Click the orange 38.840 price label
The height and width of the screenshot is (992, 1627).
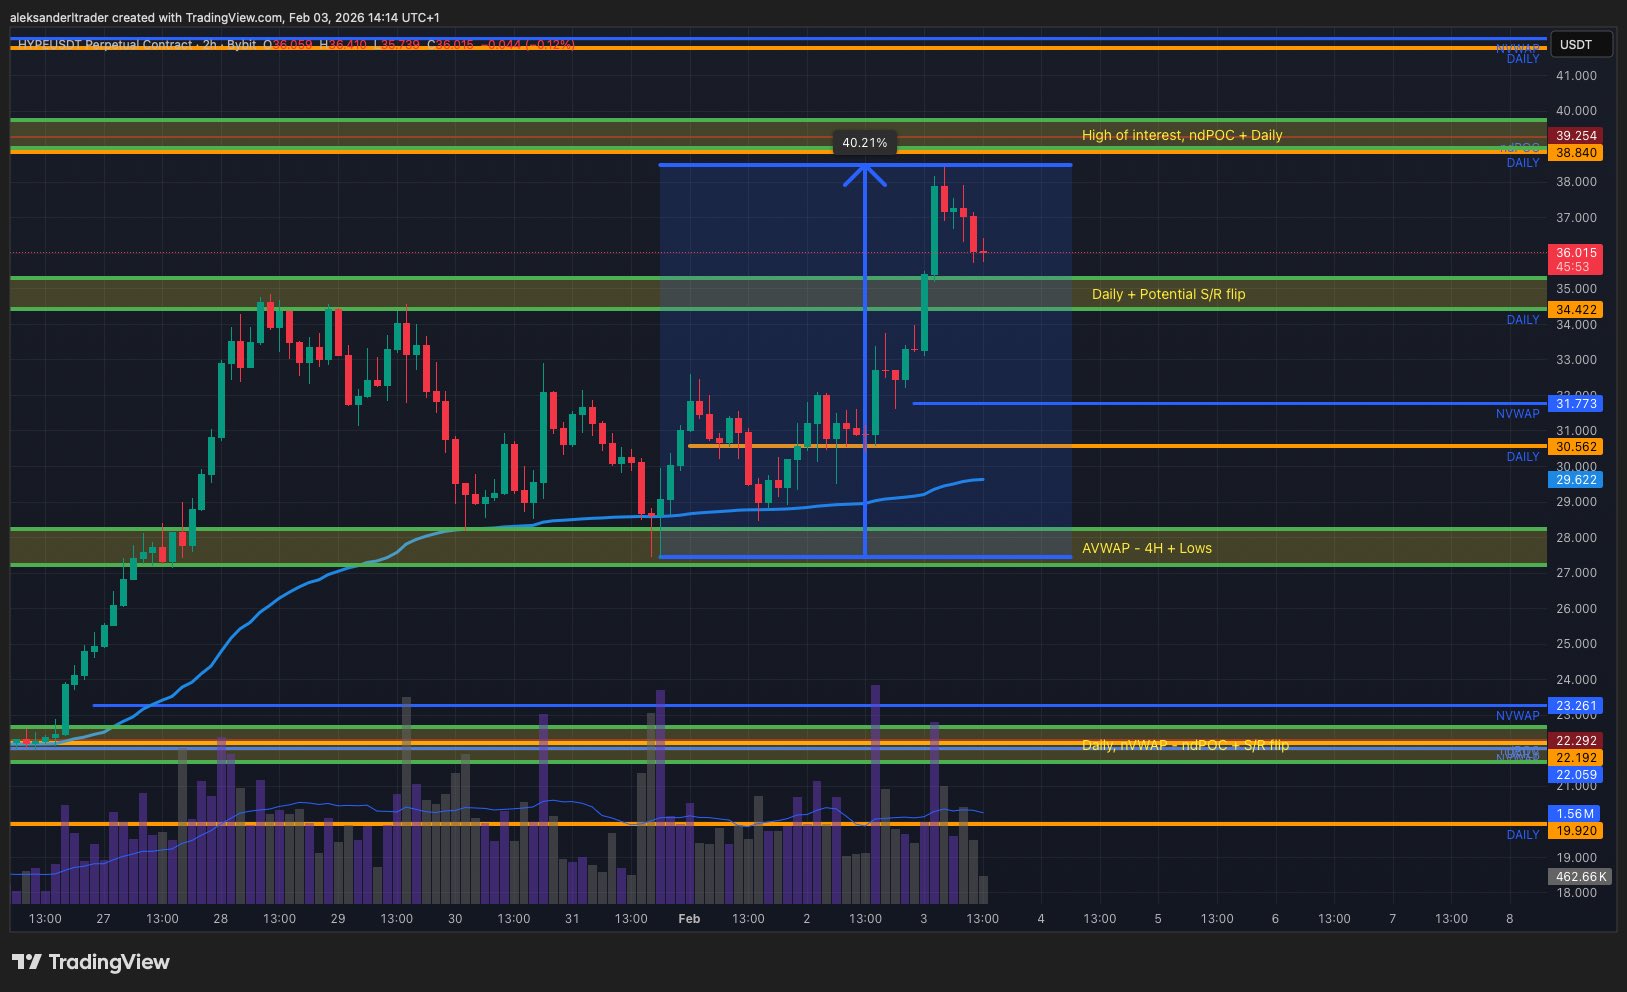pyautogui.click(x=1576, y=152)
